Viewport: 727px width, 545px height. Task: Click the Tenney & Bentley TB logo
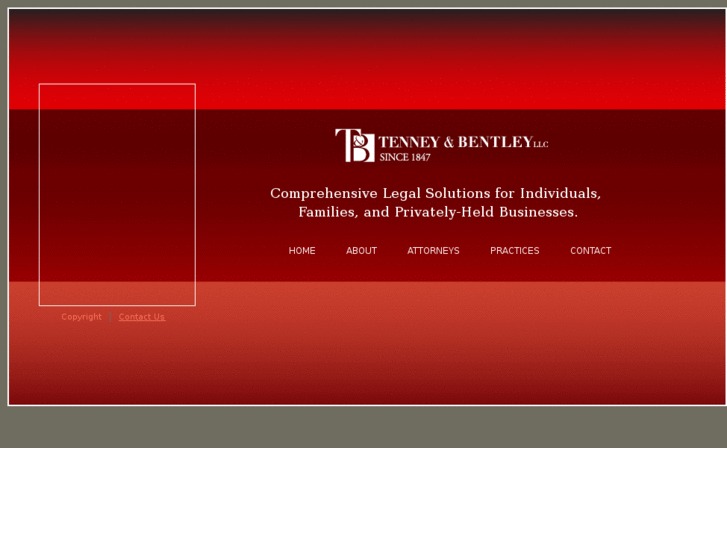click(355, 145)
